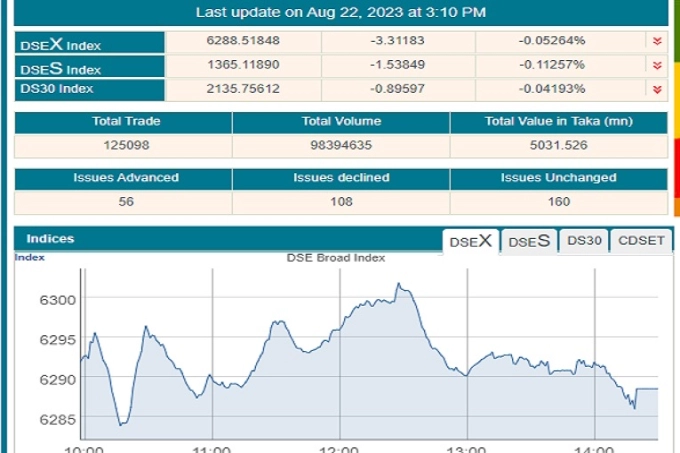Open the DS30 chart tab

click(584, 241)
